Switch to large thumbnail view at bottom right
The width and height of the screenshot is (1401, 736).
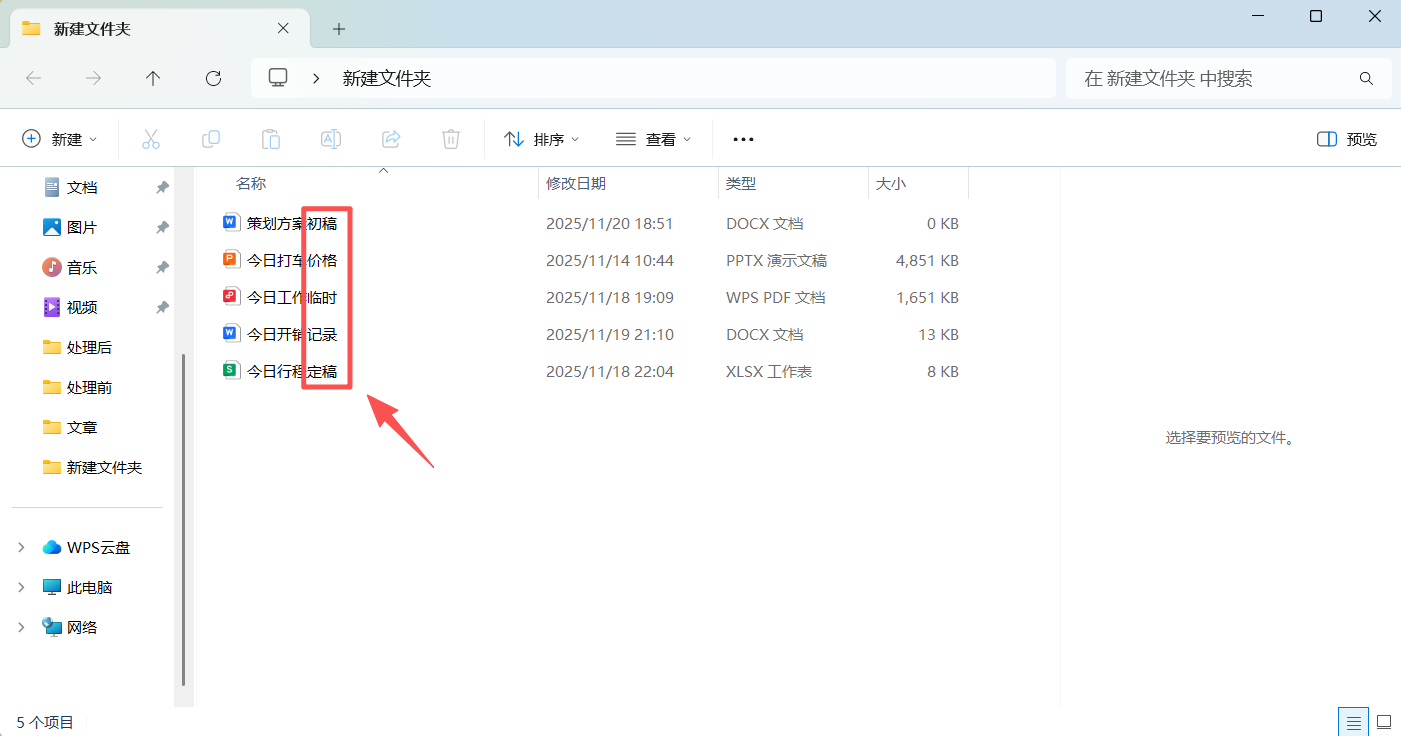point(1384,721)
